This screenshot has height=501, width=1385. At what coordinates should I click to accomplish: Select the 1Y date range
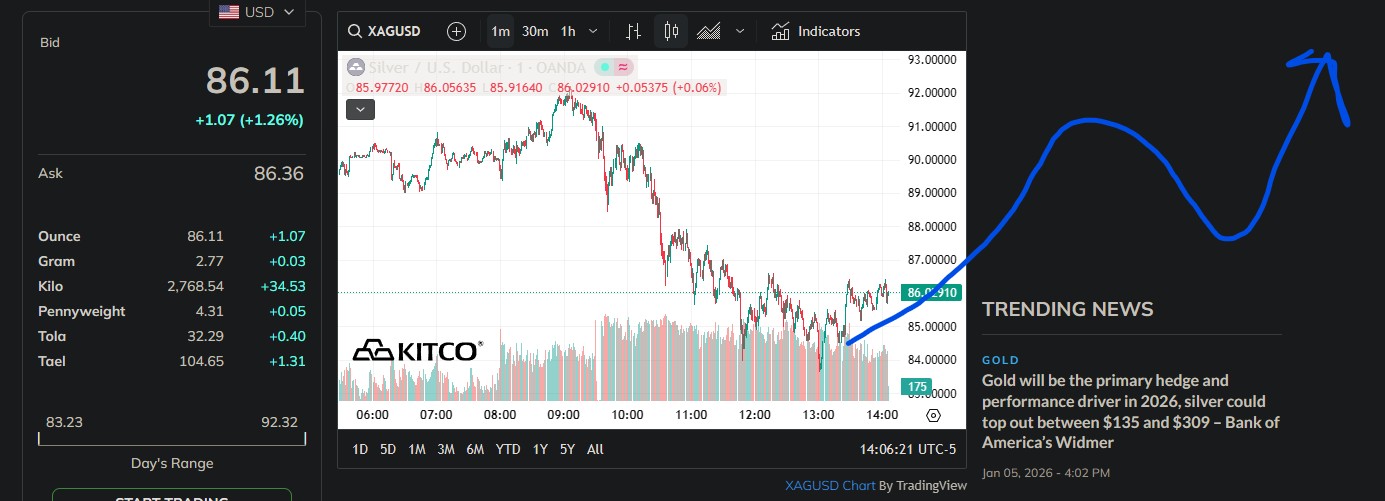pyautogui.click(x=540, y=449)
